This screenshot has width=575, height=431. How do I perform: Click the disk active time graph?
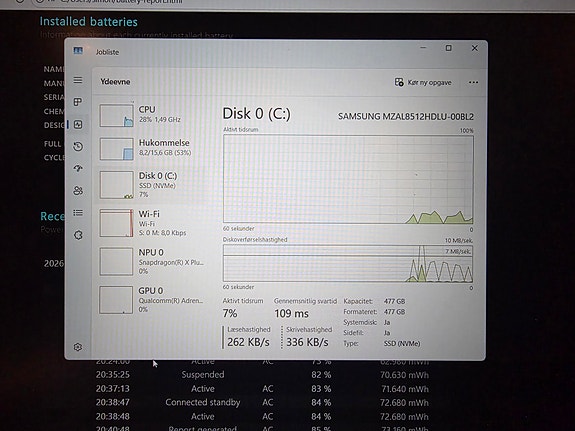click(x=348, y=179)
